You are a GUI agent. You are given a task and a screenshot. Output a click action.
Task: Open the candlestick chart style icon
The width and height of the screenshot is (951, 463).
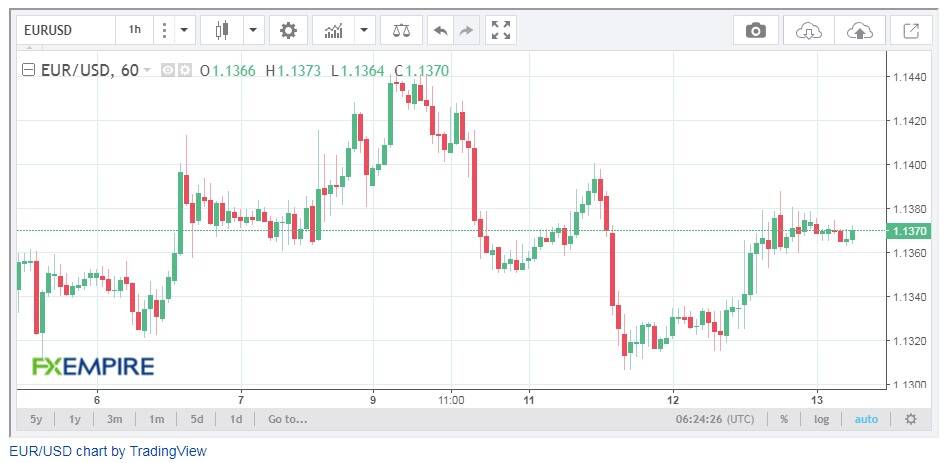pos(222,30)
